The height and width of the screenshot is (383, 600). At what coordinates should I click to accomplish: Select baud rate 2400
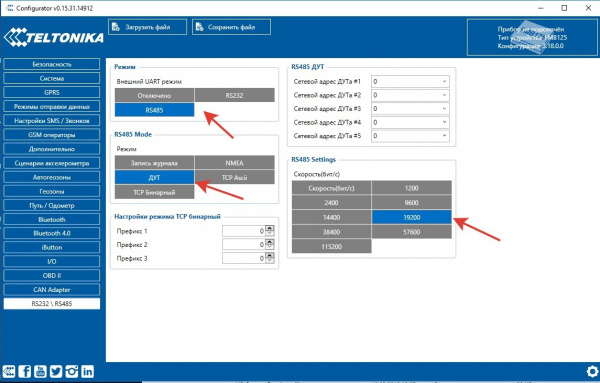pyautogui.click(x=331, y=202)
